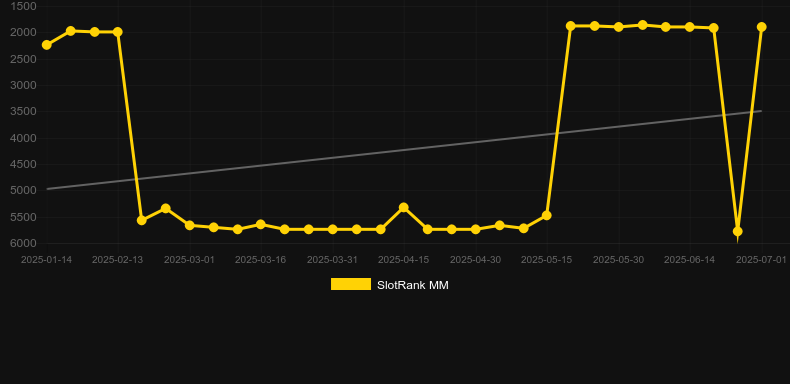Select the spike data point at 2025-04-15
Image resolution: width=790 pixels, height=384 pixels.
pyautogui.click(x=404, y=207)
